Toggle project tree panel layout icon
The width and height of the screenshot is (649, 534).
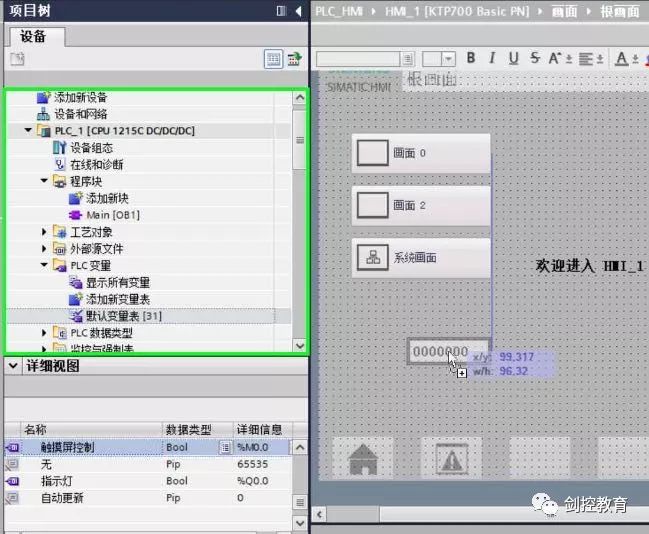pos(281,11)
